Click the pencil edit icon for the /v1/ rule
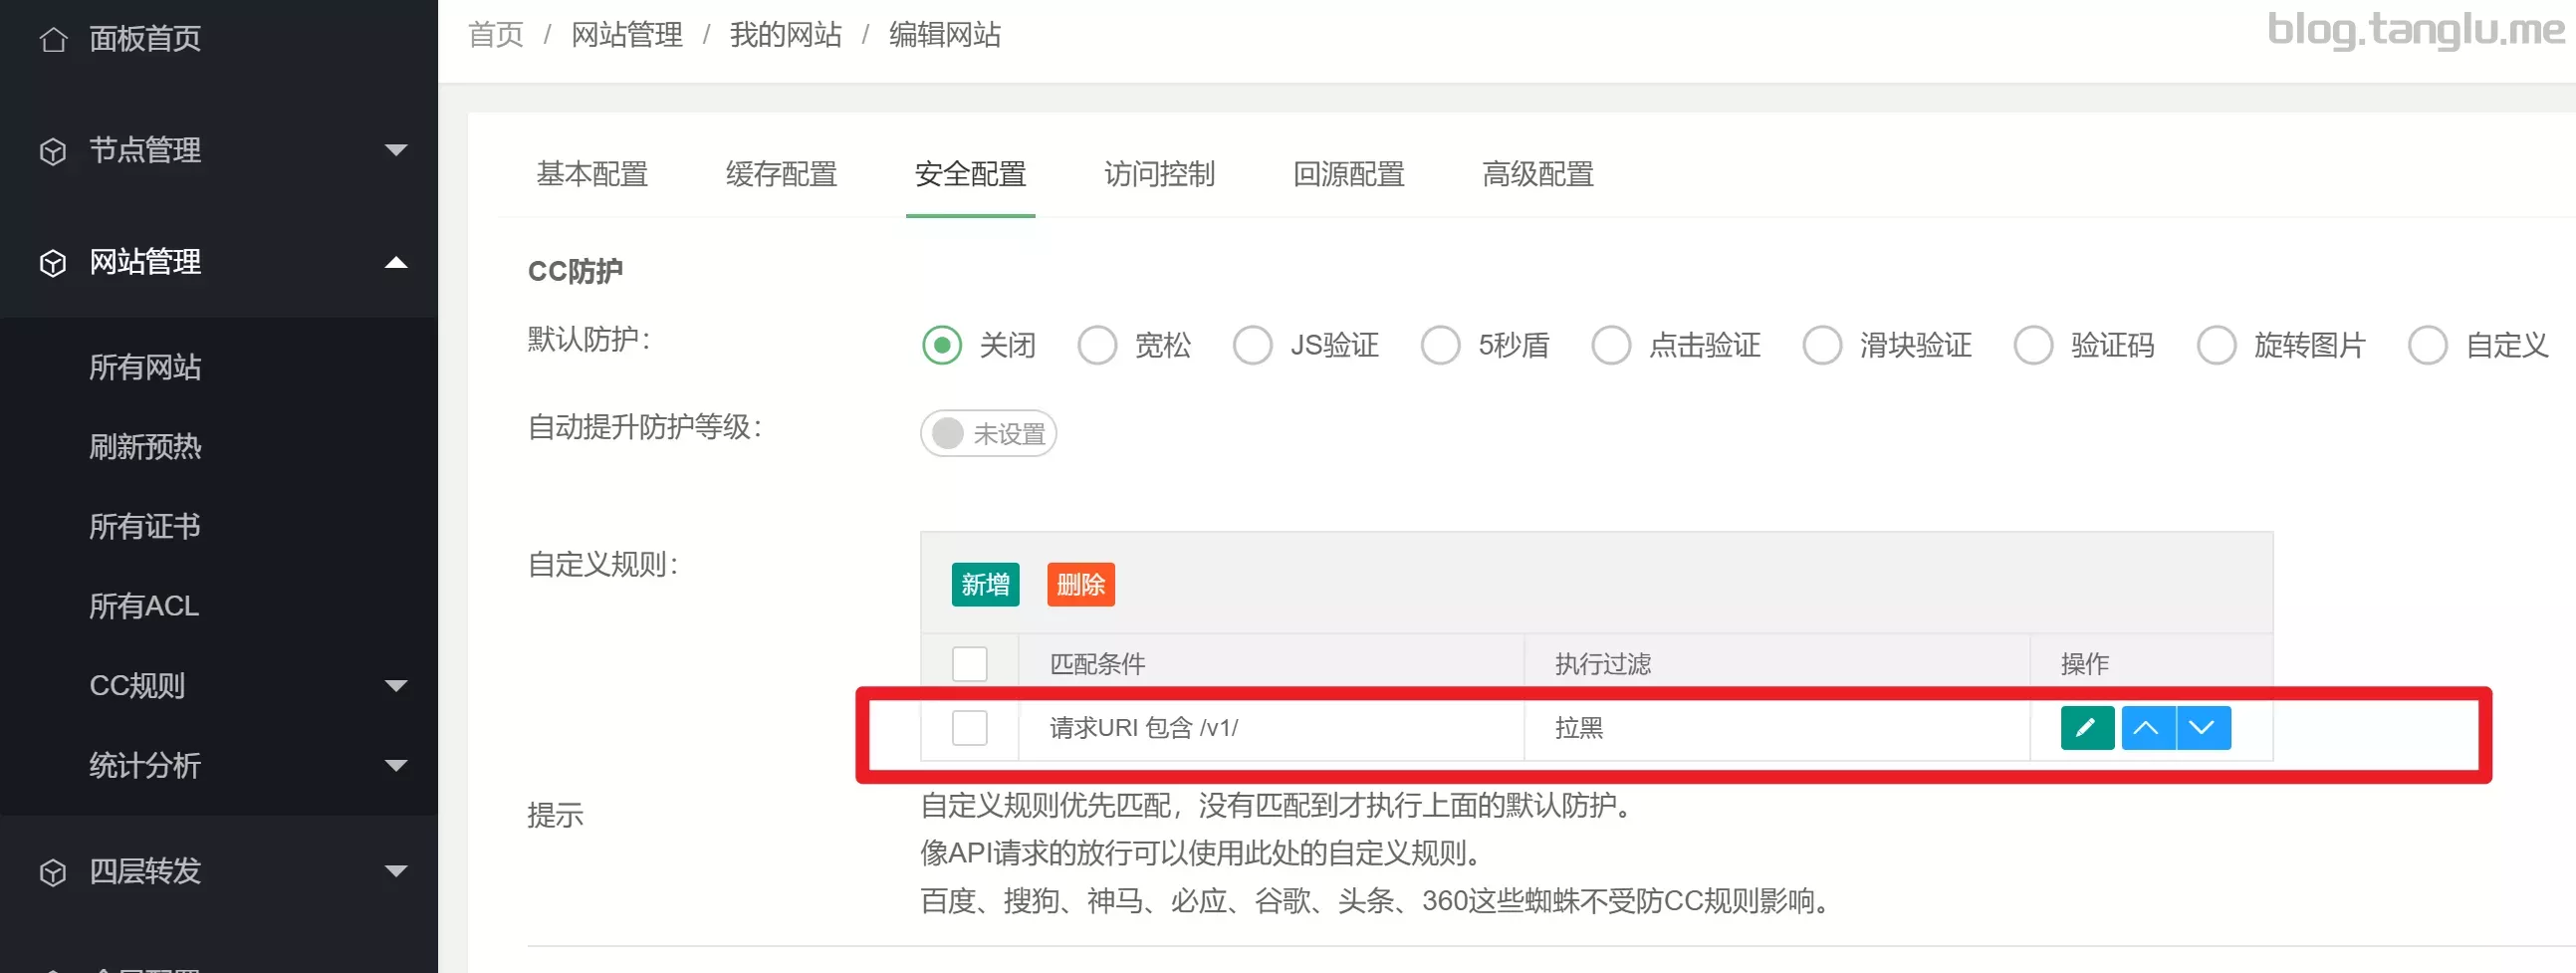This screenshot has width=2576, height=973. [x=2086, y=728]
